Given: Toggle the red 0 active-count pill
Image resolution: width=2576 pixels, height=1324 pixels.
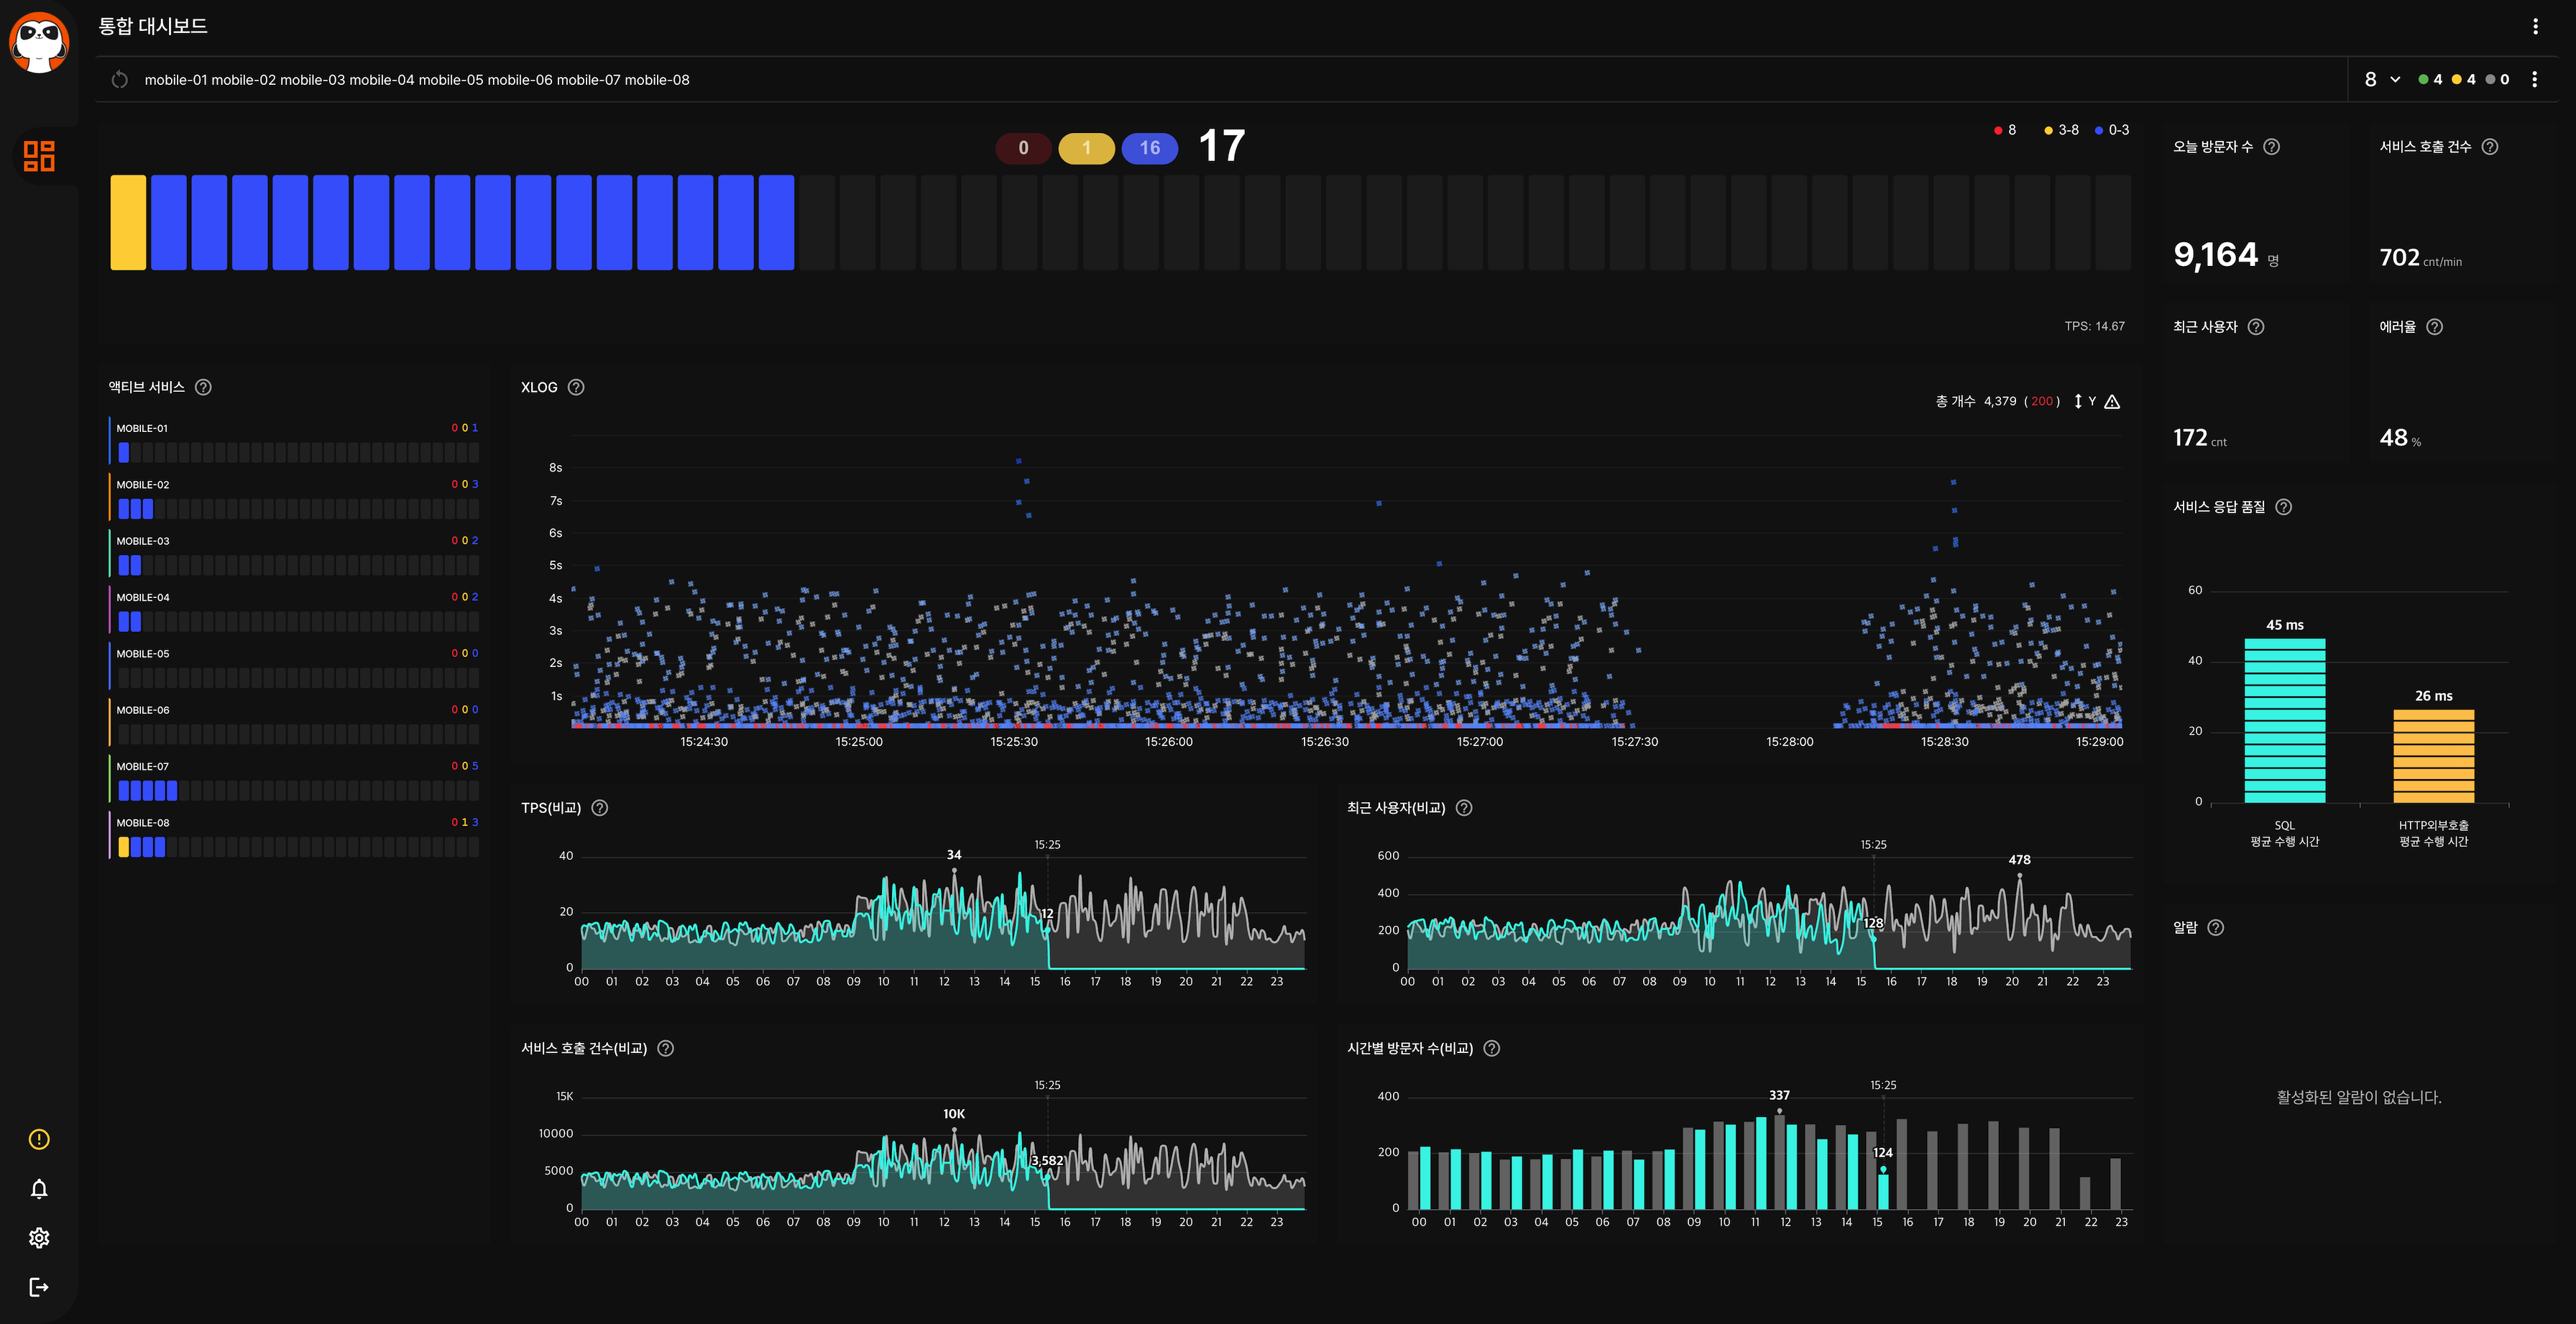Looking at the screenshot, I should click(1023, 148).
